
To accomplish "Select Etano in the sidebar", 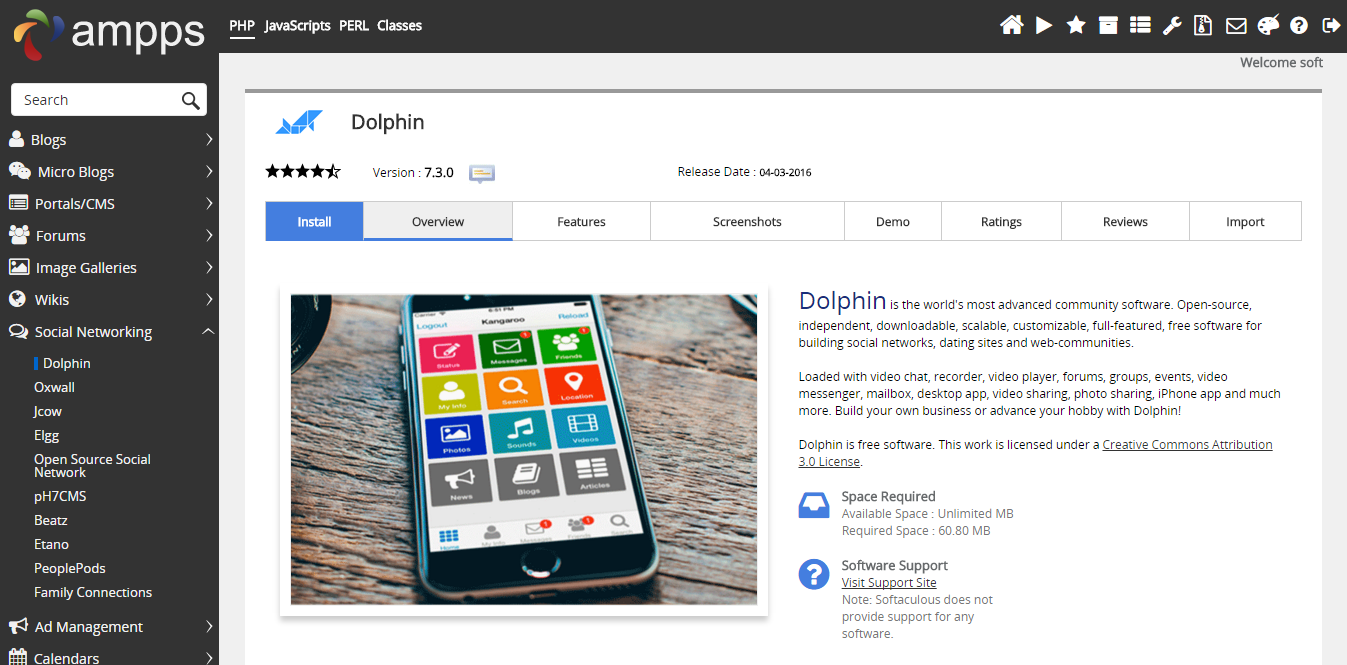I will coord(51,544).
